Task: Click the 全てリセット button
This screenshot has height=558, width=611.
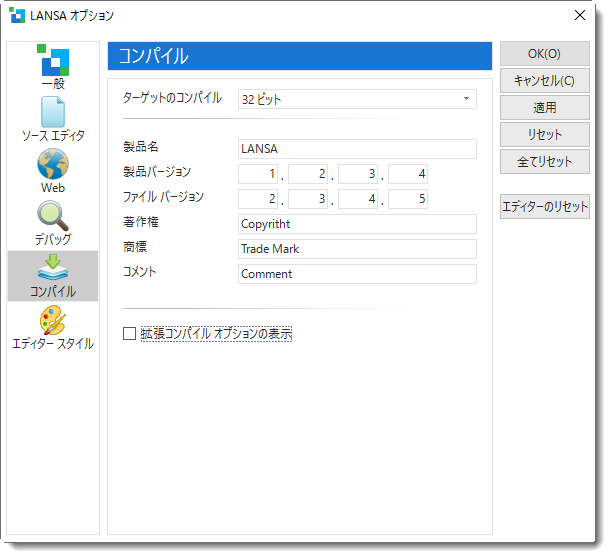Action: tap(544, 161)
